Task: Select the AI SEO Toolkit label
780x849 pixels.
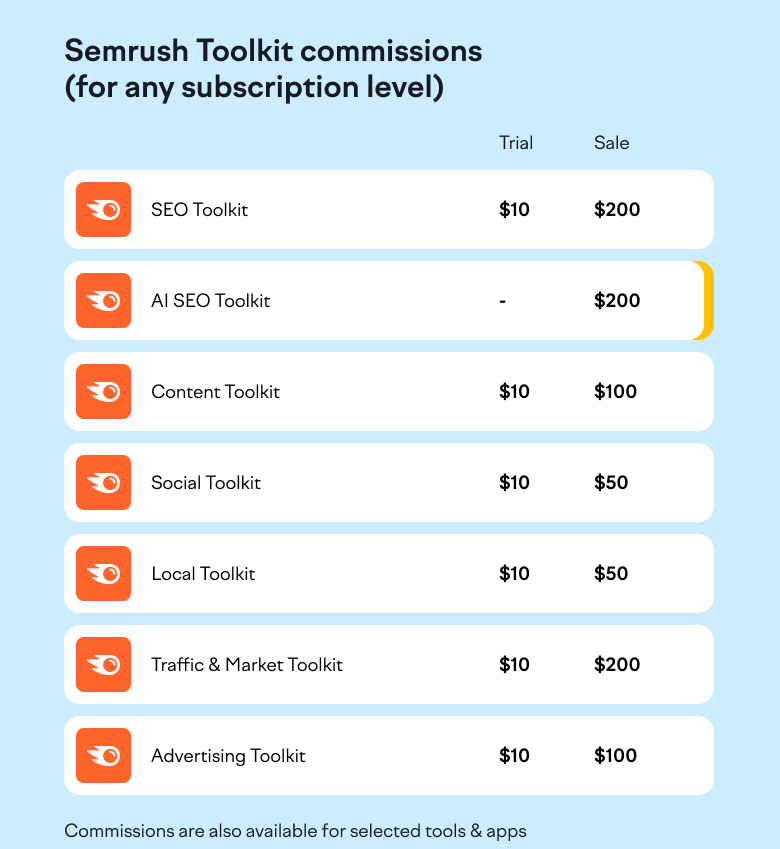Action: click(210, 301)
